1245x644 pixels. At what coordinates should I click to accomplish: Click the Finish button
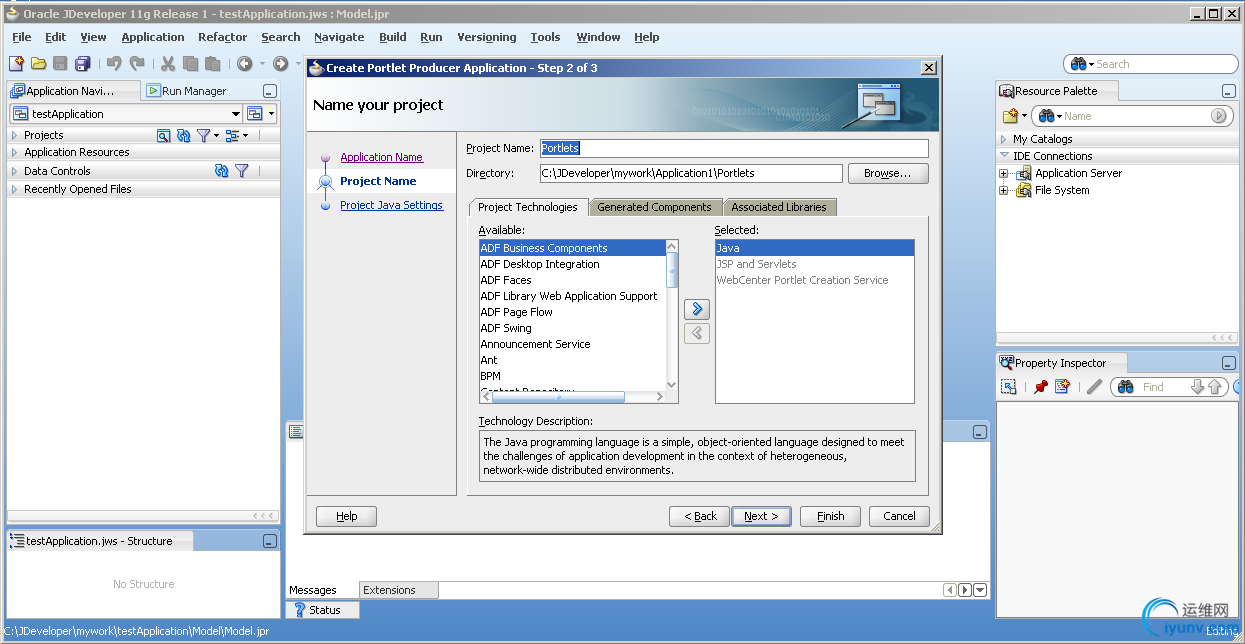click(830, 516)
